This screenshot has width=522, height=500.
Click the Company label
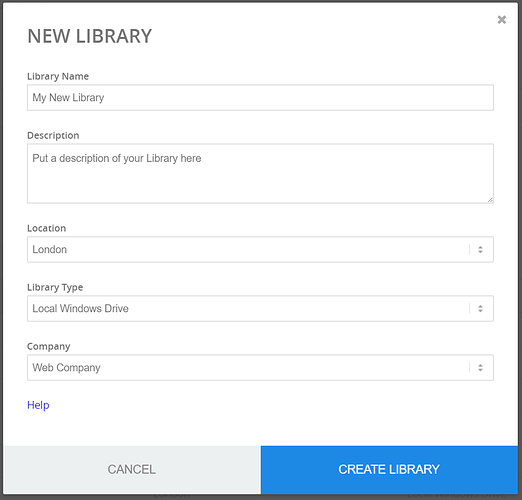[49, 346]
